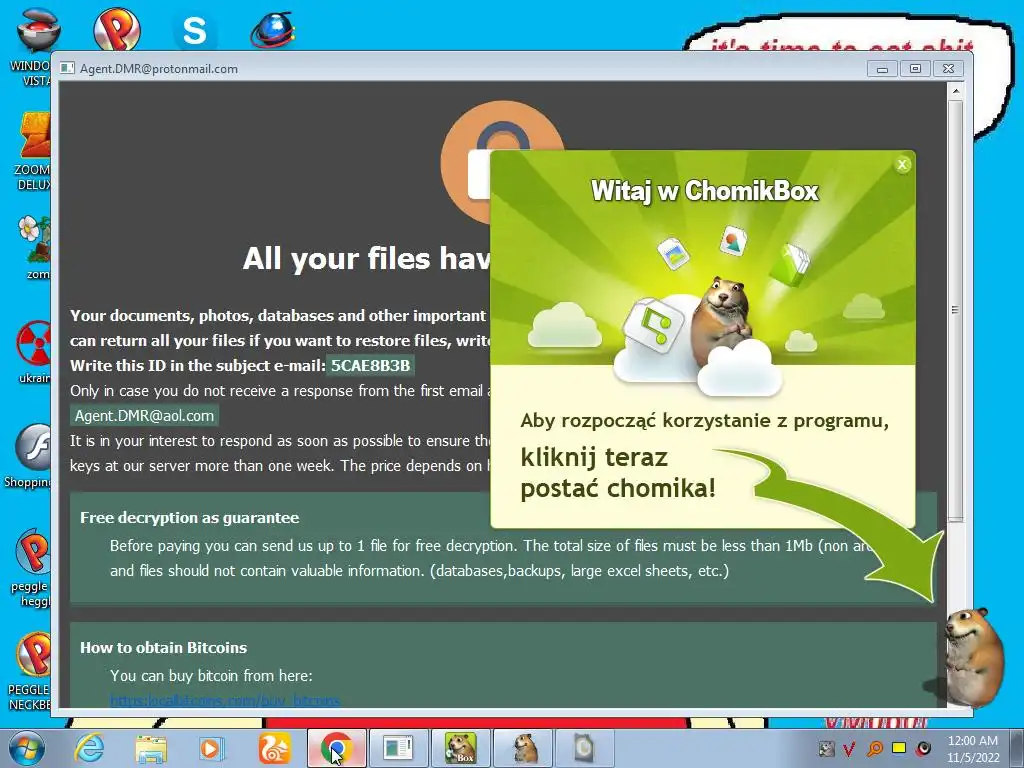Click the clock showing 12:00 AM

(x=972, y=748)
